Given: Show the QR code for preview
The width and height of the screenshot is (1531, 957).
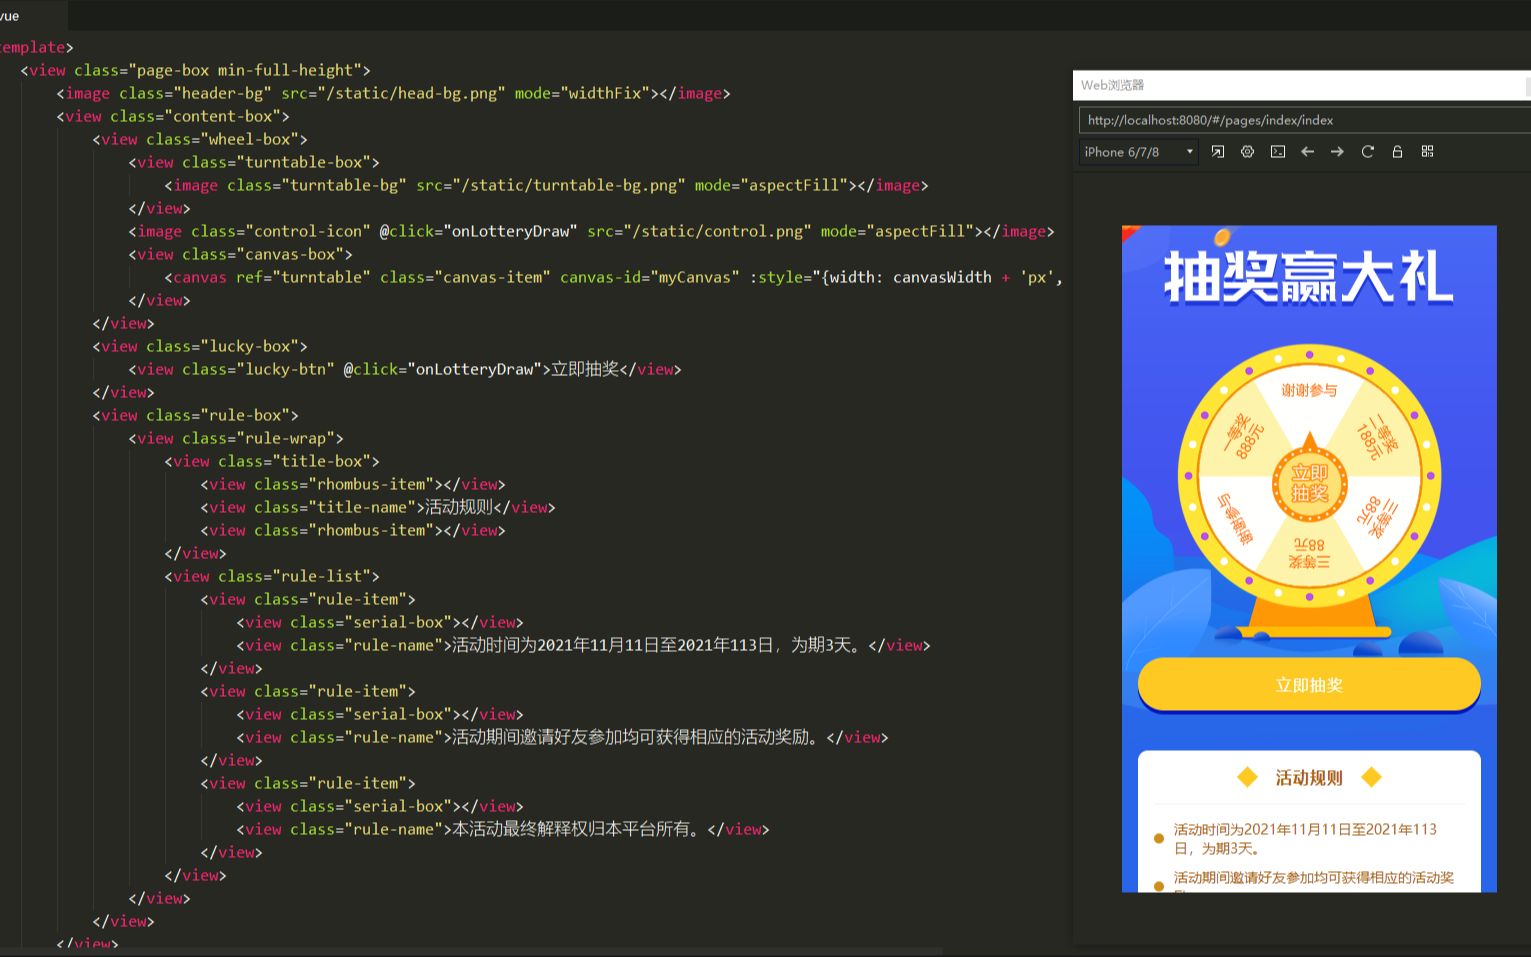Looking at the screenshot, I should 1428,152.
